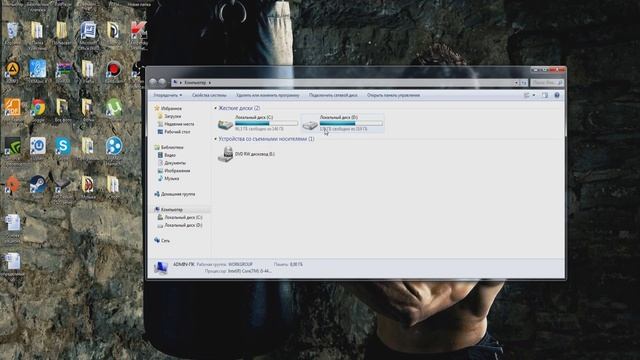
Task: Open the red record button desktop shortcut
Action: coord(113,69)
